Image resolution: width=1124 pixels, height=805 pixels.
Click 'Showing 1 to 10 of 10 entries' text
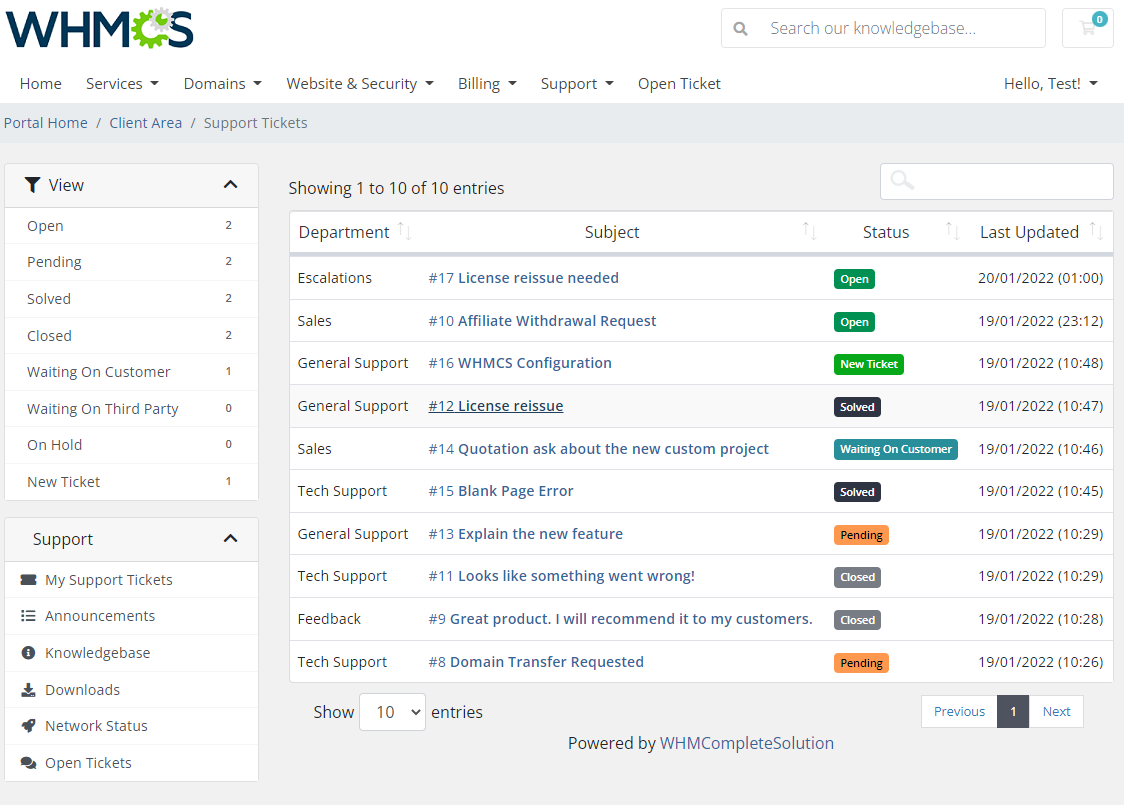(x=396, y=188)
